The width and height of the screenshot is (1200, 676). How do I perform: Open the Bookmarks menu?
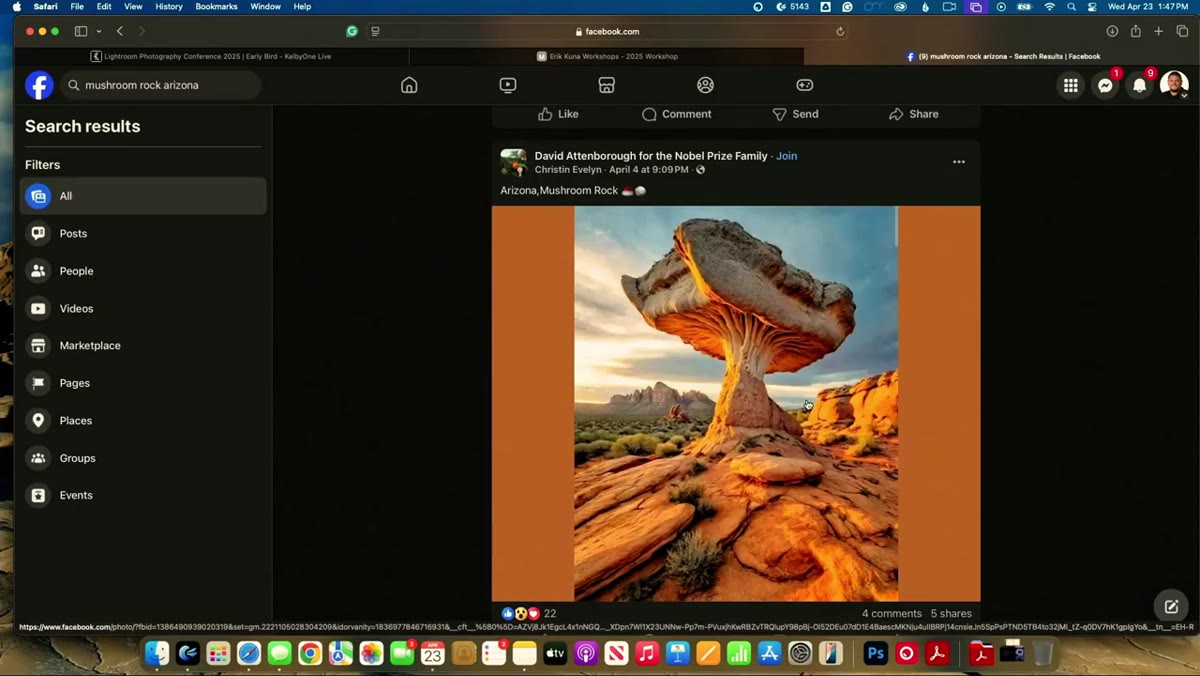tap(217, 7)
